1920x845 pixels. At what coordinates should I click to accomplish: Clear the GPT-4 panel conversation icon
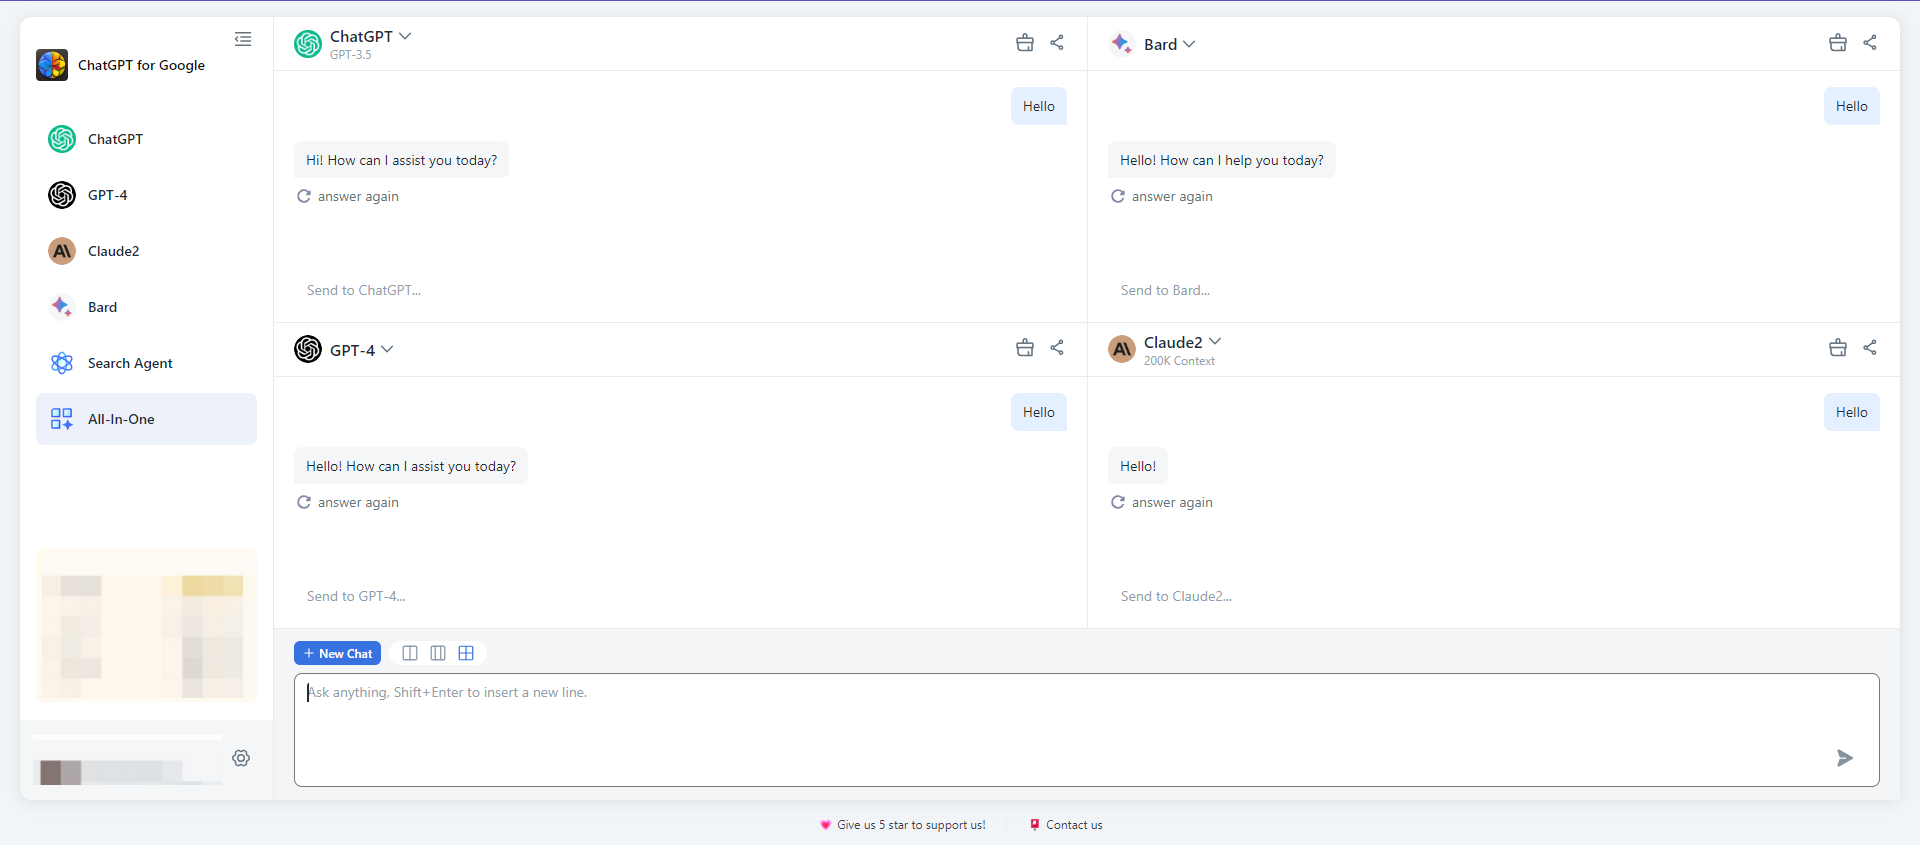(x=1025, y=348)
